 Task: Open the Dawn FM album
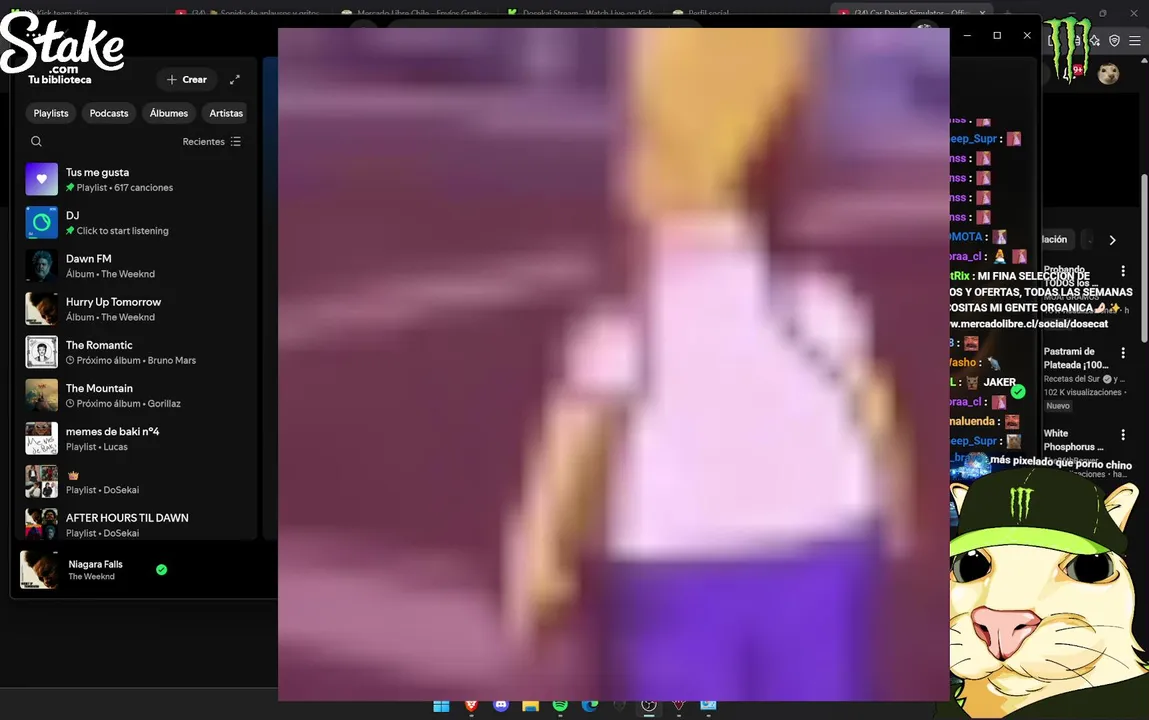(x=136, y=266)
